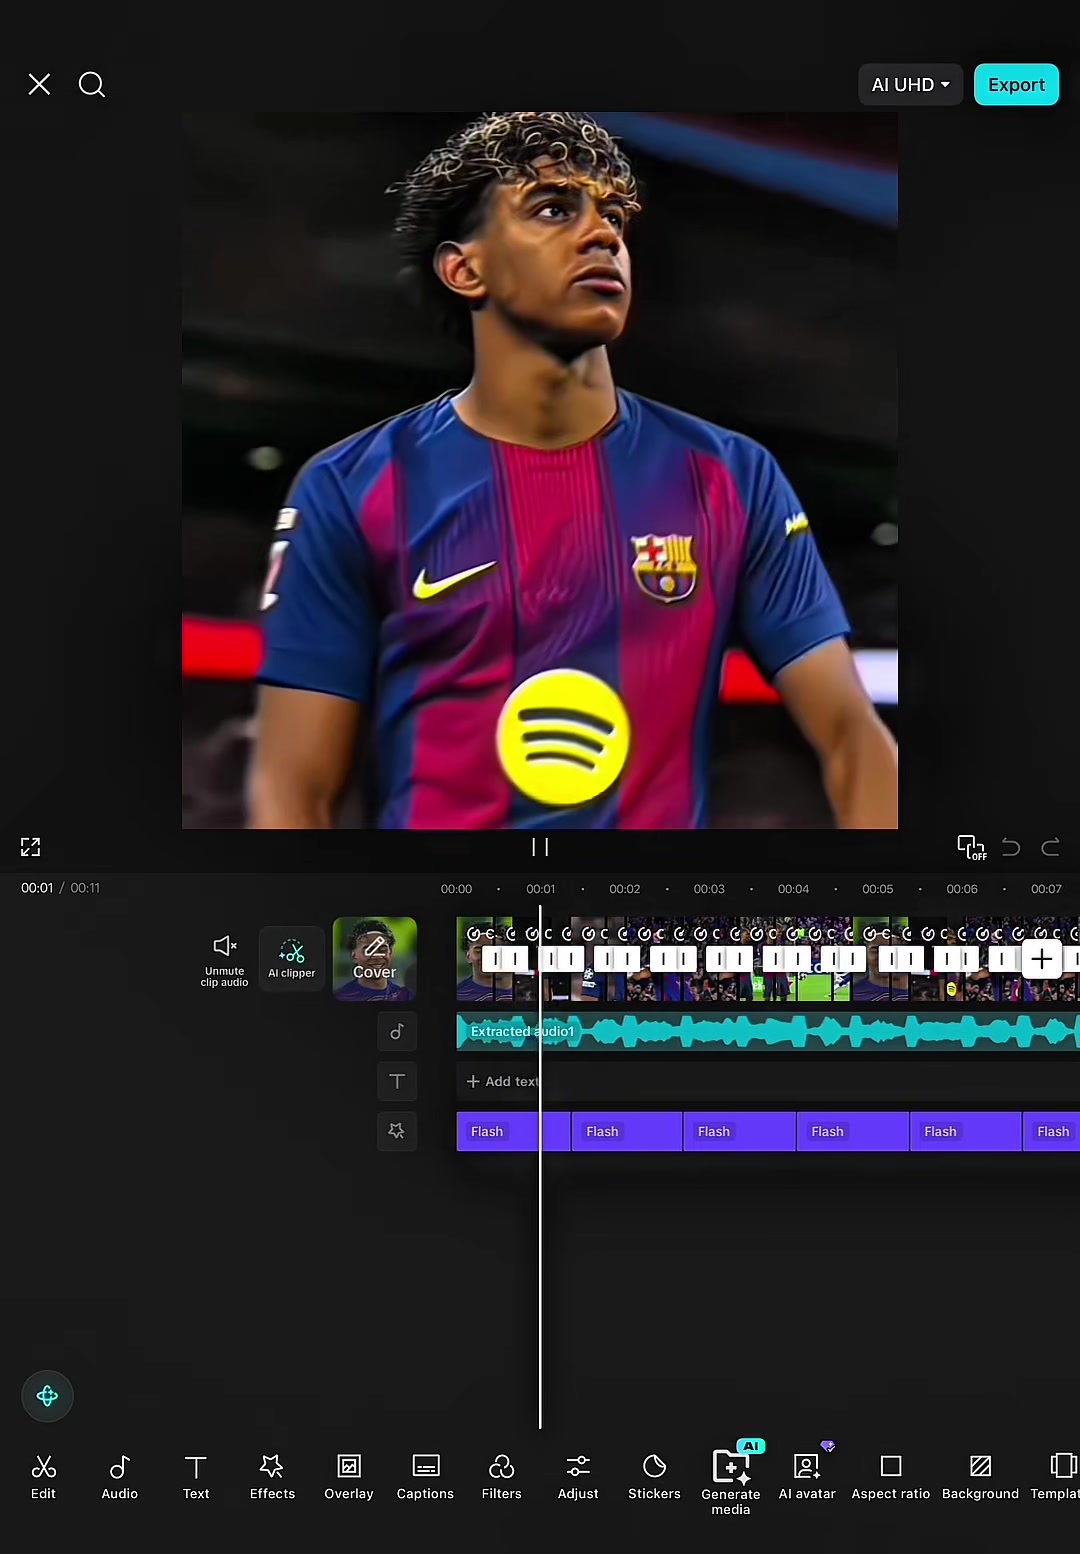Viewport: 1080px width, 1554px height.
Task: Open the Captions tool
Action: (x=425, y=1477)
